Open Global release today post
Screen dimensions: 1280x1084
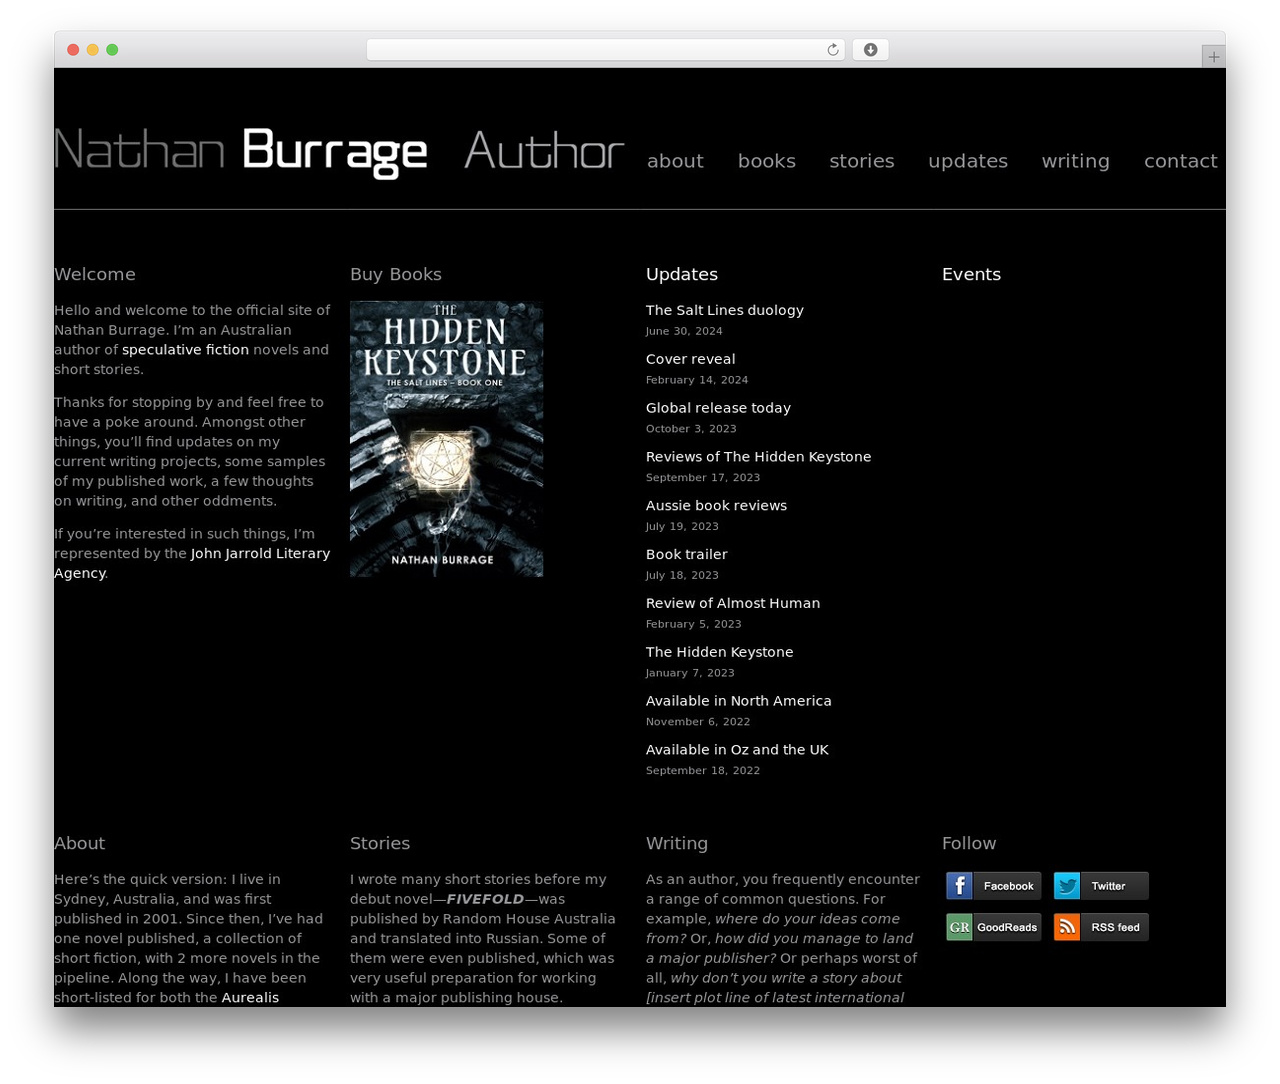(x=718, y=408)
